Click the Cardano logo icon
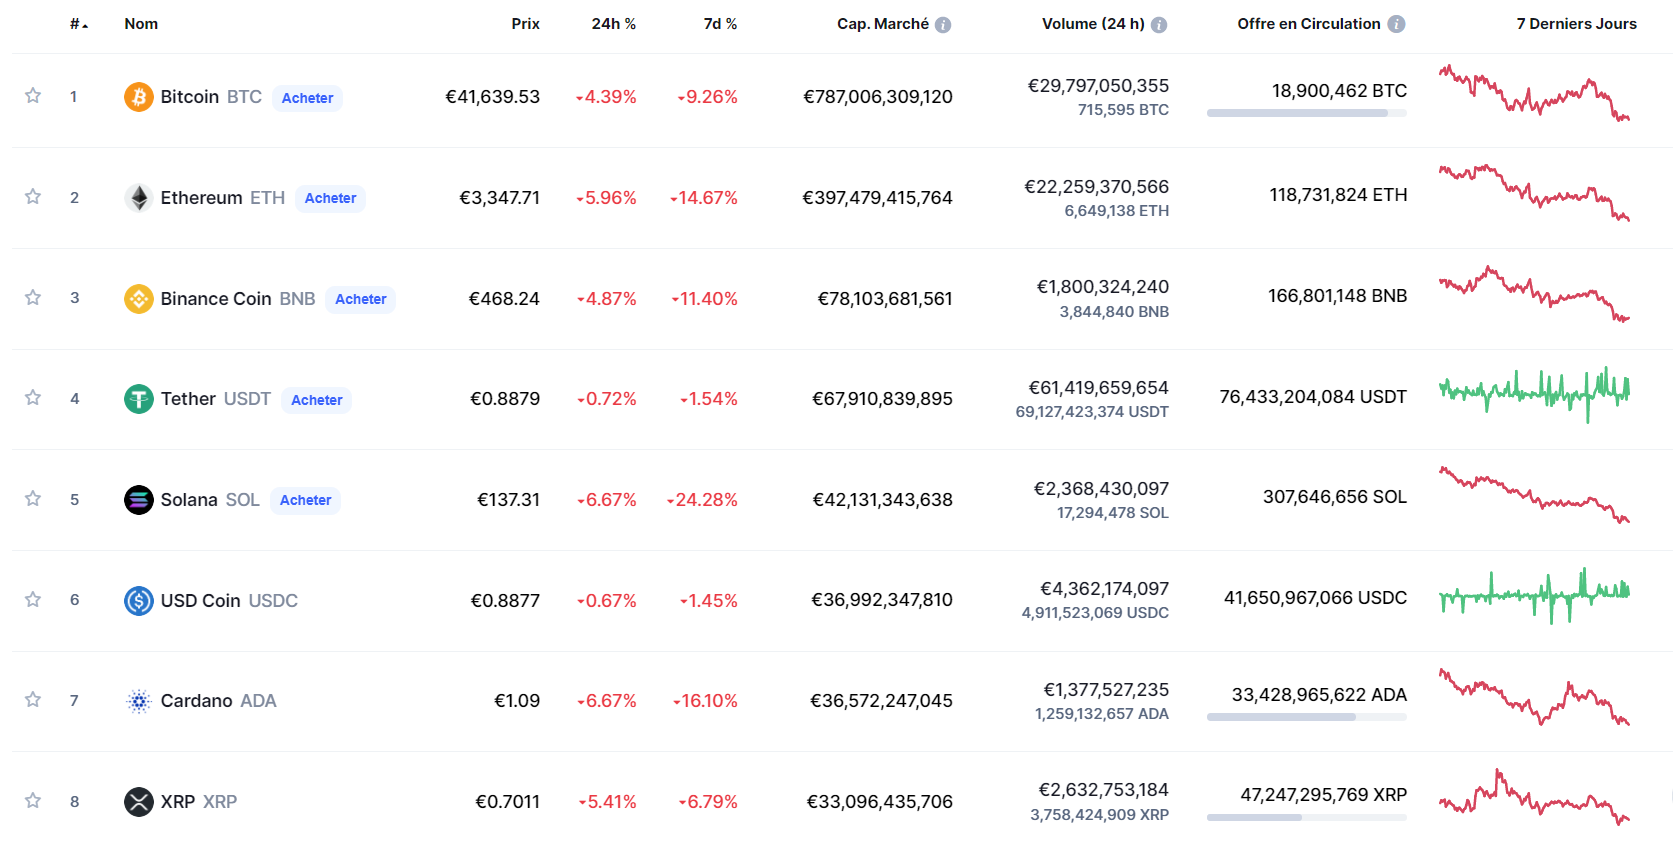This screenshot has height=850, width=1673. point(138,701)
